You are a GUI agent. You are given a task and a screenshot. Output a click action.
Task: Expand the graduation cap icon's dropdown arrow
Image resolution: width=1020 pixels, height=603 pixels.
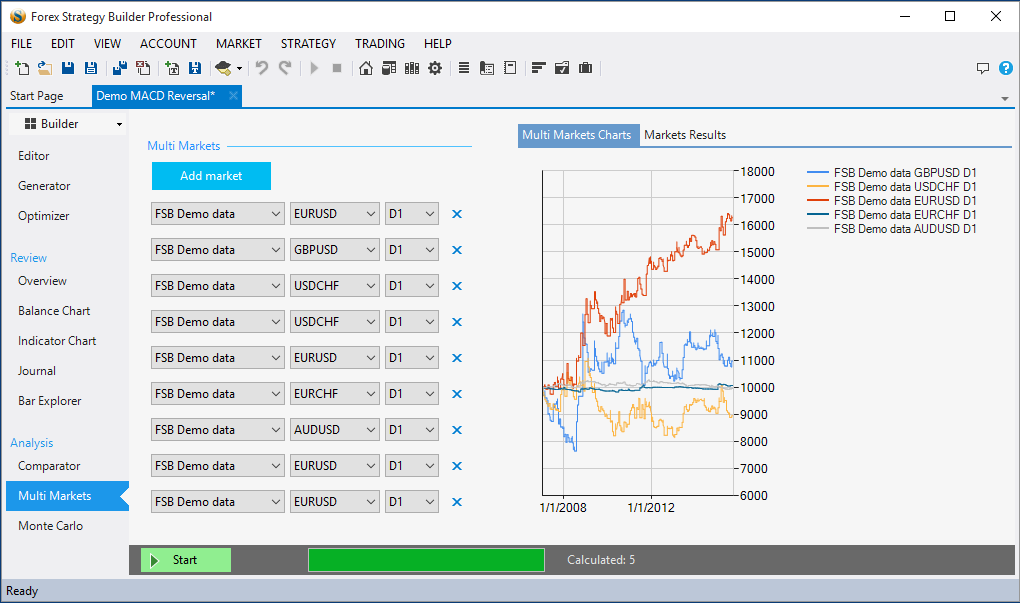[239, 68]
